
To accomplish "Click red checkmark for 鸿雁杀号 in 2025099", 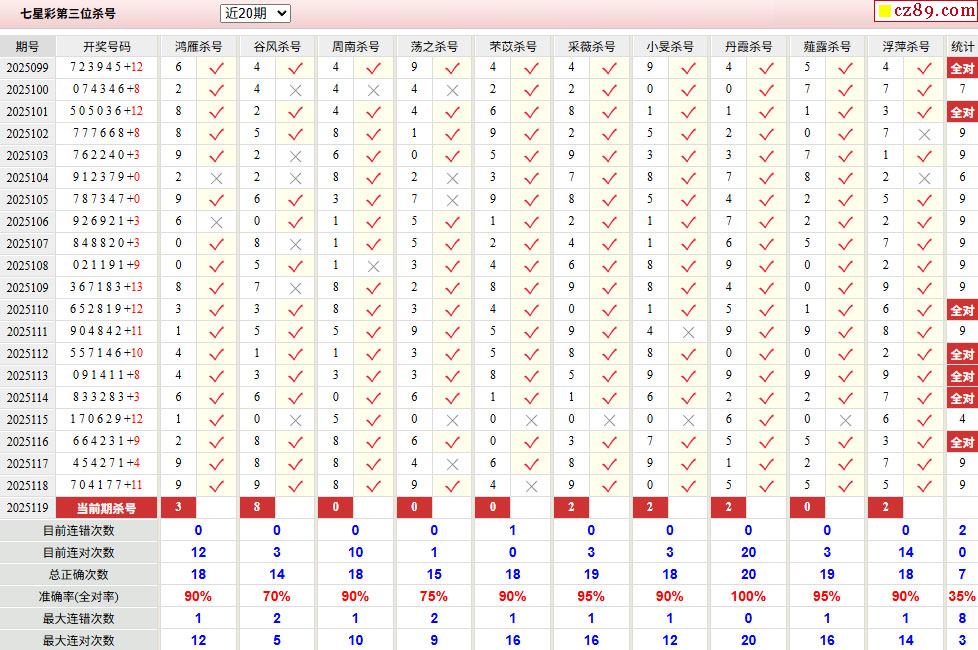I will coord(216,68).
